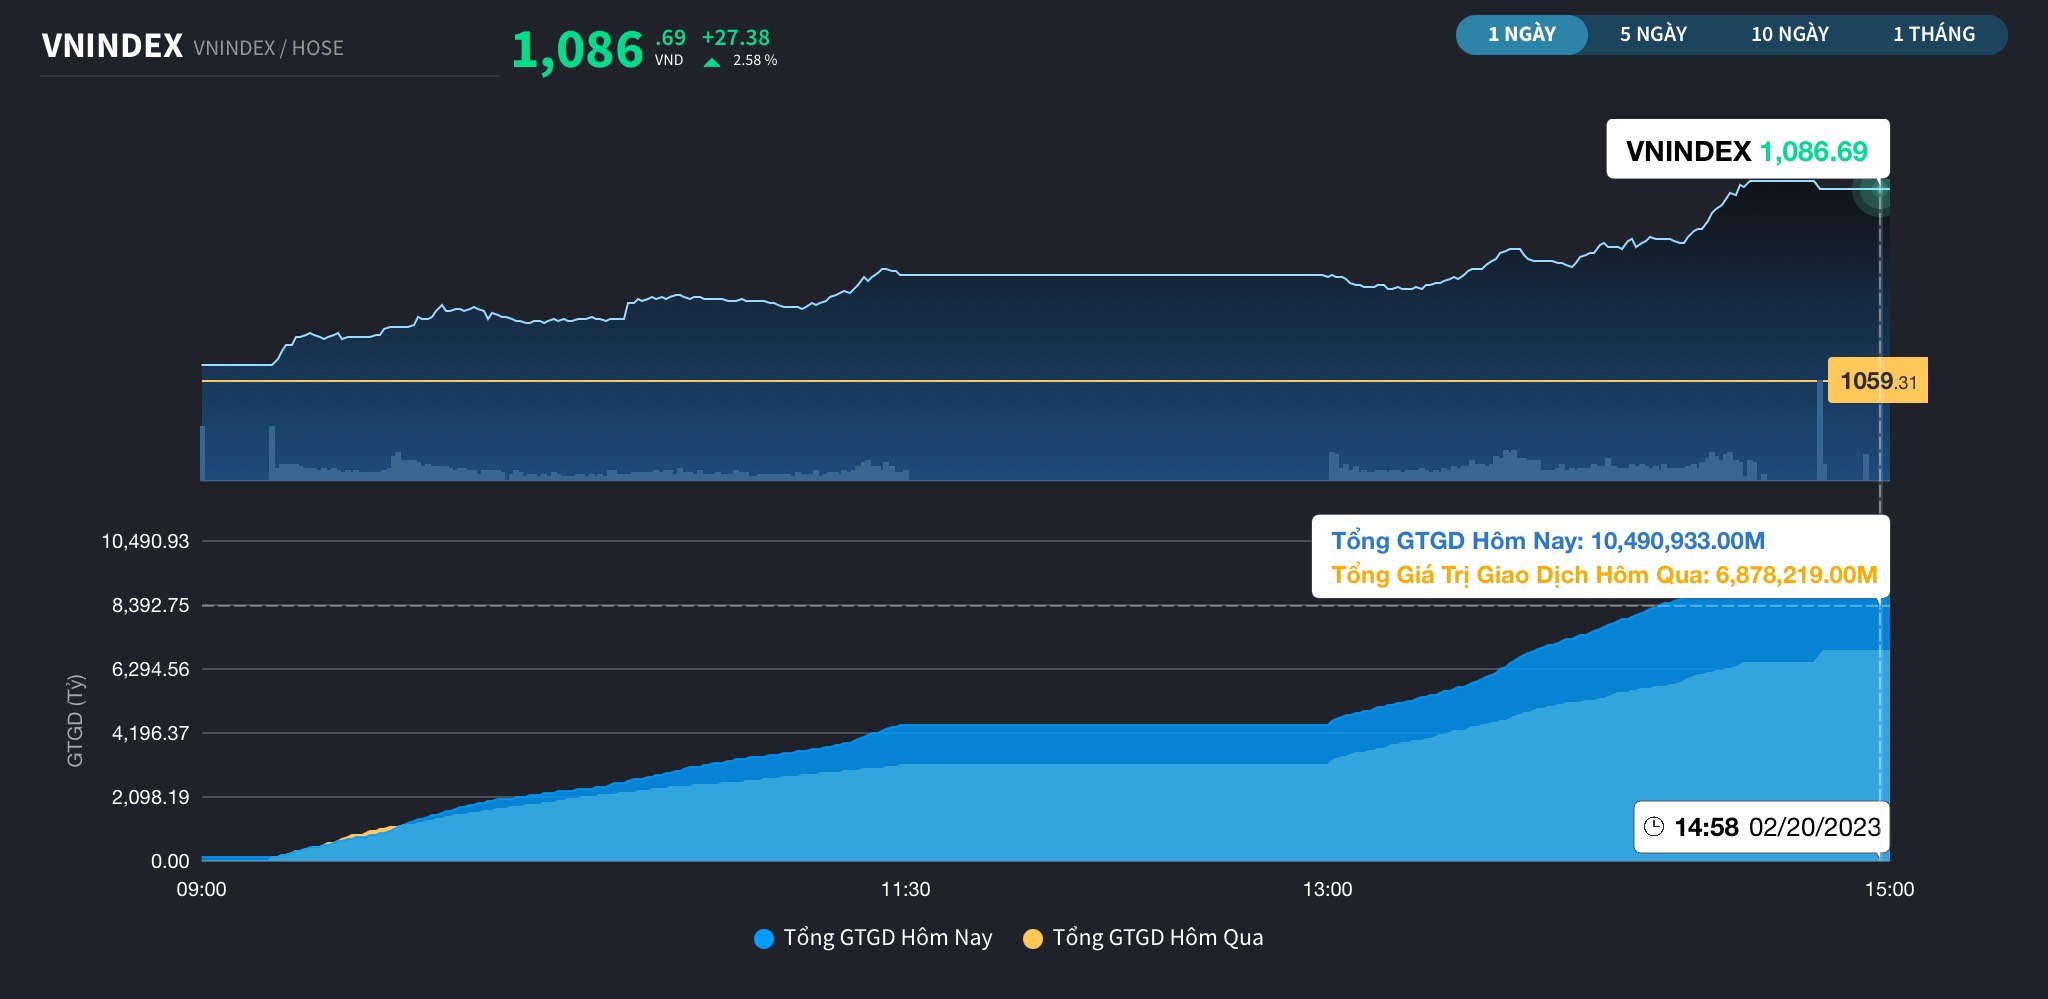
Task: Toggle the blue Tổng GTGD Hôm Nay legend dot
Action: (764, 939)
